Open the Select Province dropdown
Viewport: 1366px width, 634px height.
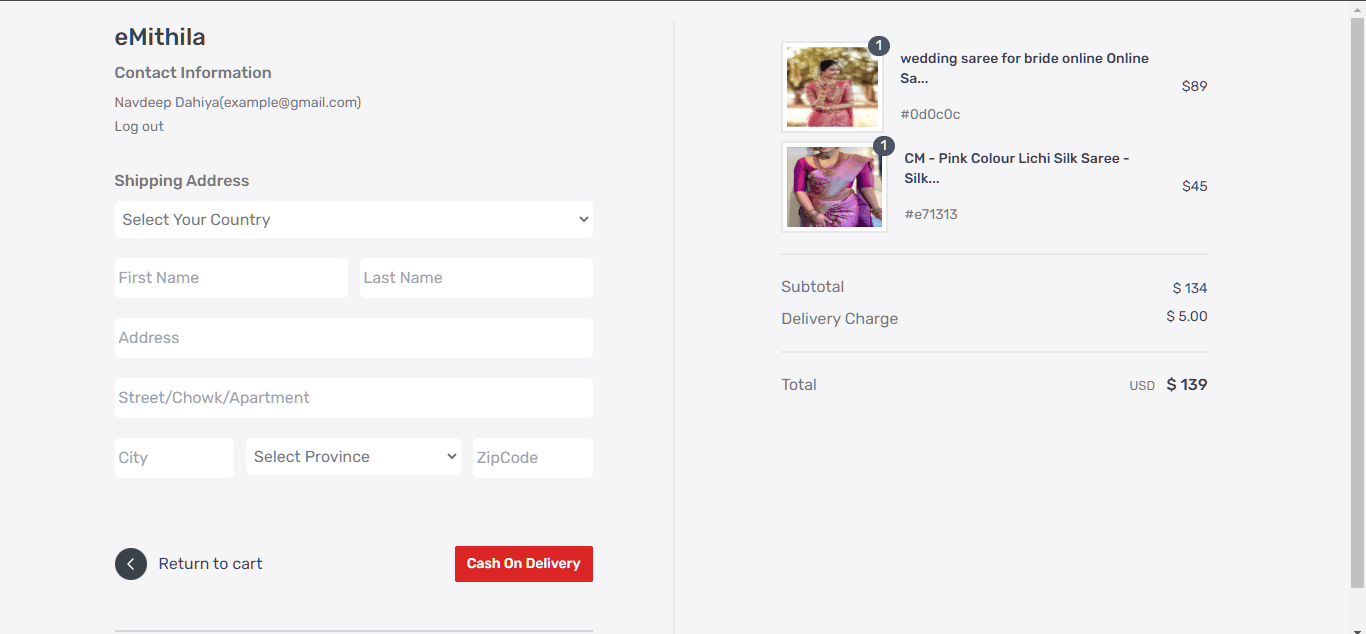point(353,457)
